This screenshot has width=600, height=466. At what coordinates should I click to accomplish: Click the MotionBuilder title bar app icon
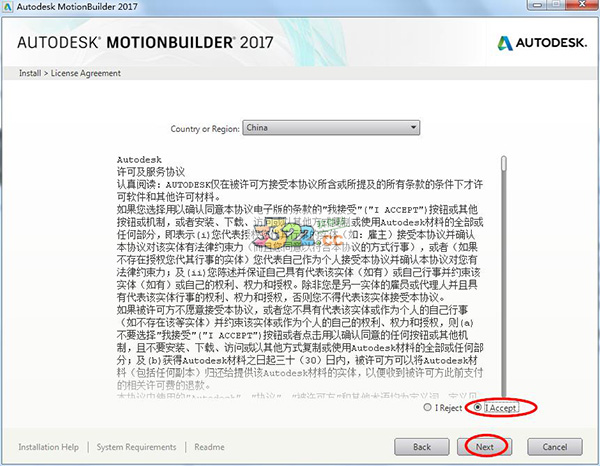7,7
